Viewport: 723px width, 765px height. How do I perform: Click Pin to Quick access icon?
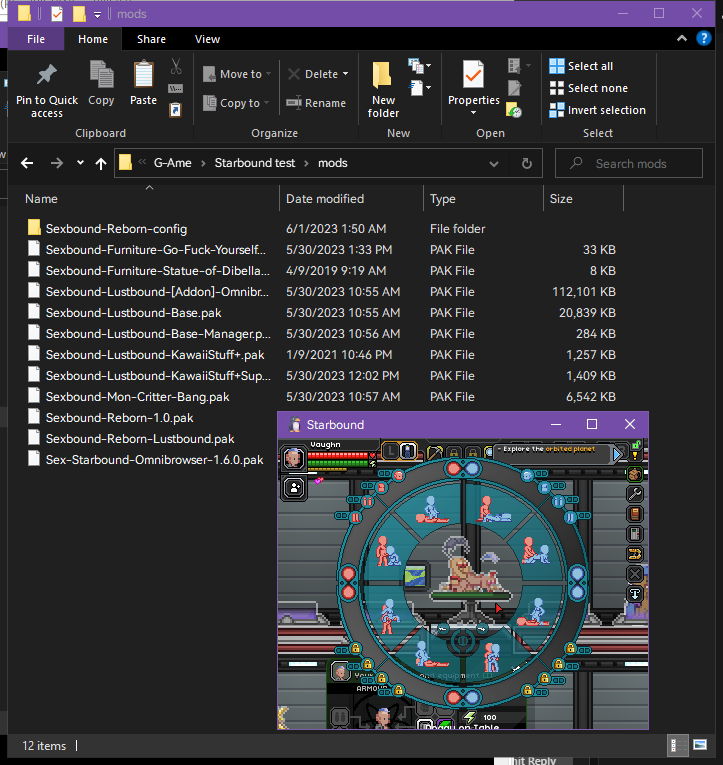(47, 75)
